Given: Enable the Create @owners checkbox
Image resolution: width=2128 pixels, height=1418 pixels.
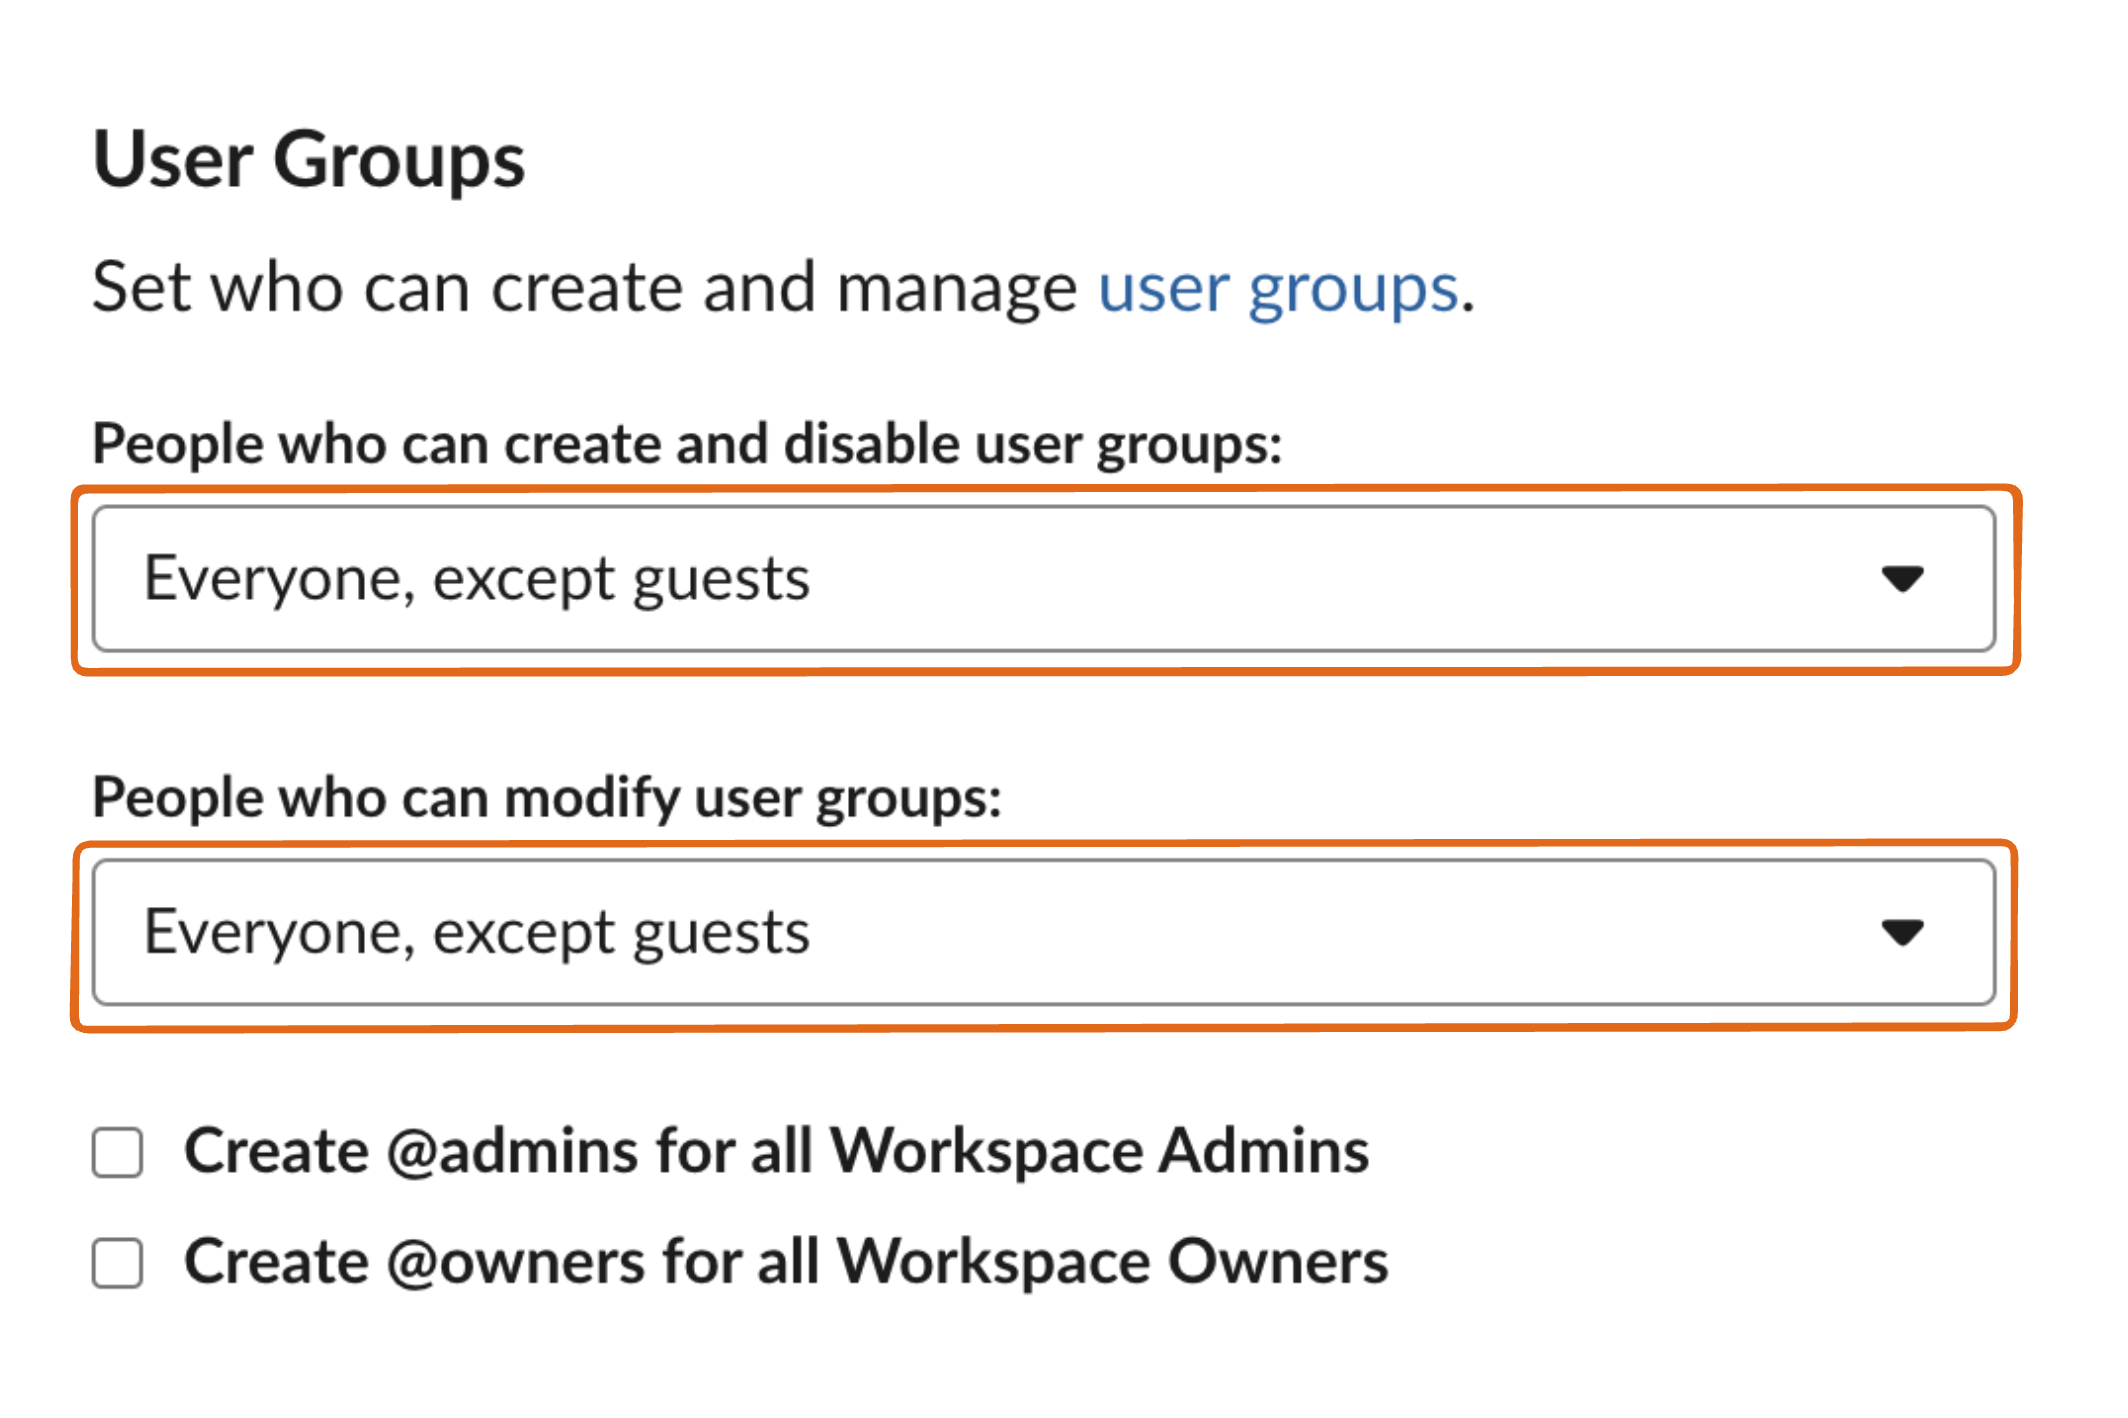Looking at the screenshot, I should pos(118,1263).
